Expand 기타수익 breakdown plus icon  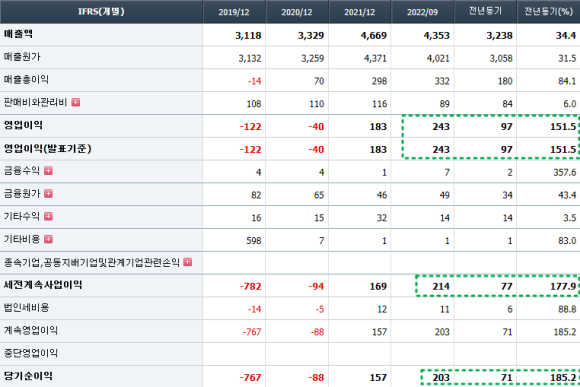(x=48, y=216)
